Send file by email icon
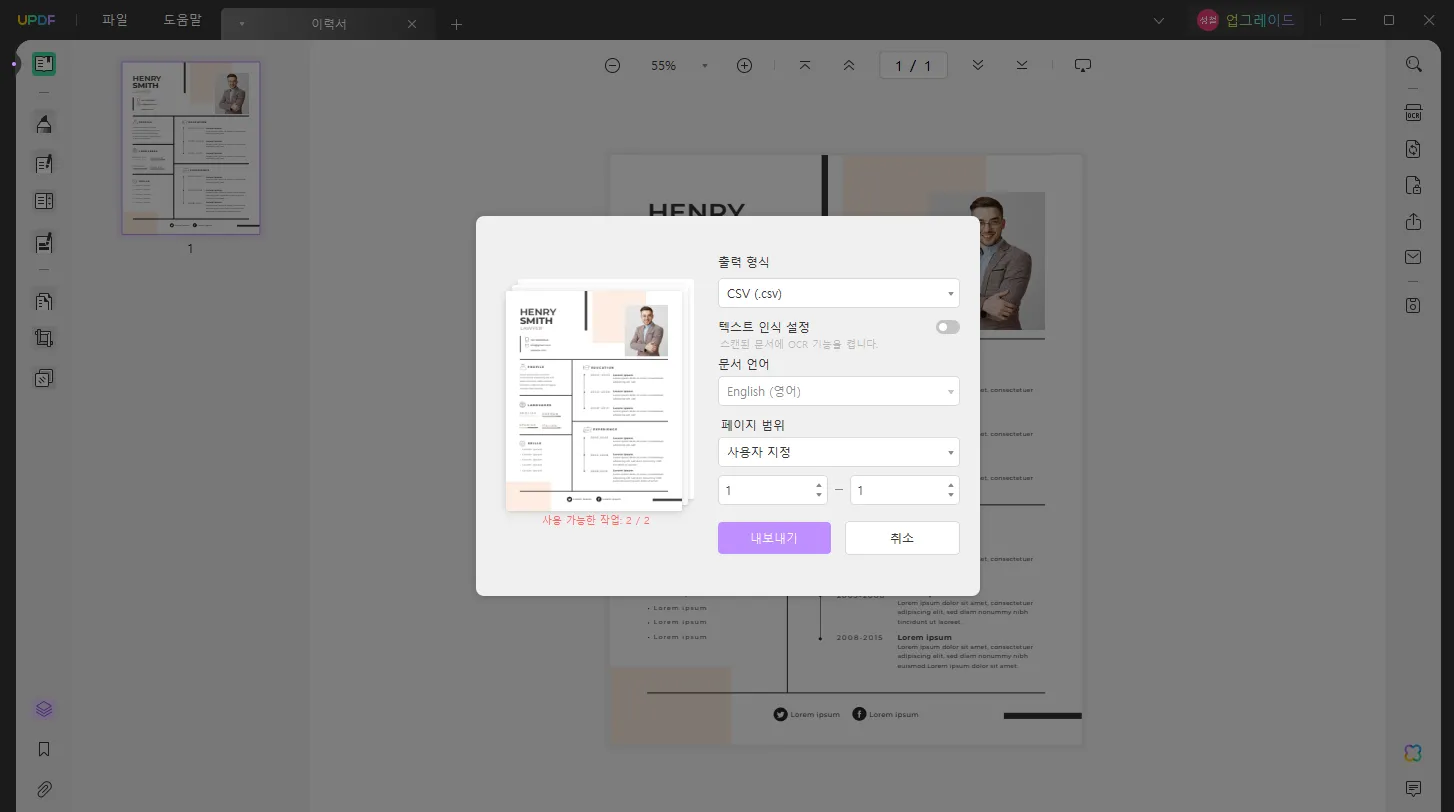The height and width of the screenshot is (812, 1454). (1413, 257)
